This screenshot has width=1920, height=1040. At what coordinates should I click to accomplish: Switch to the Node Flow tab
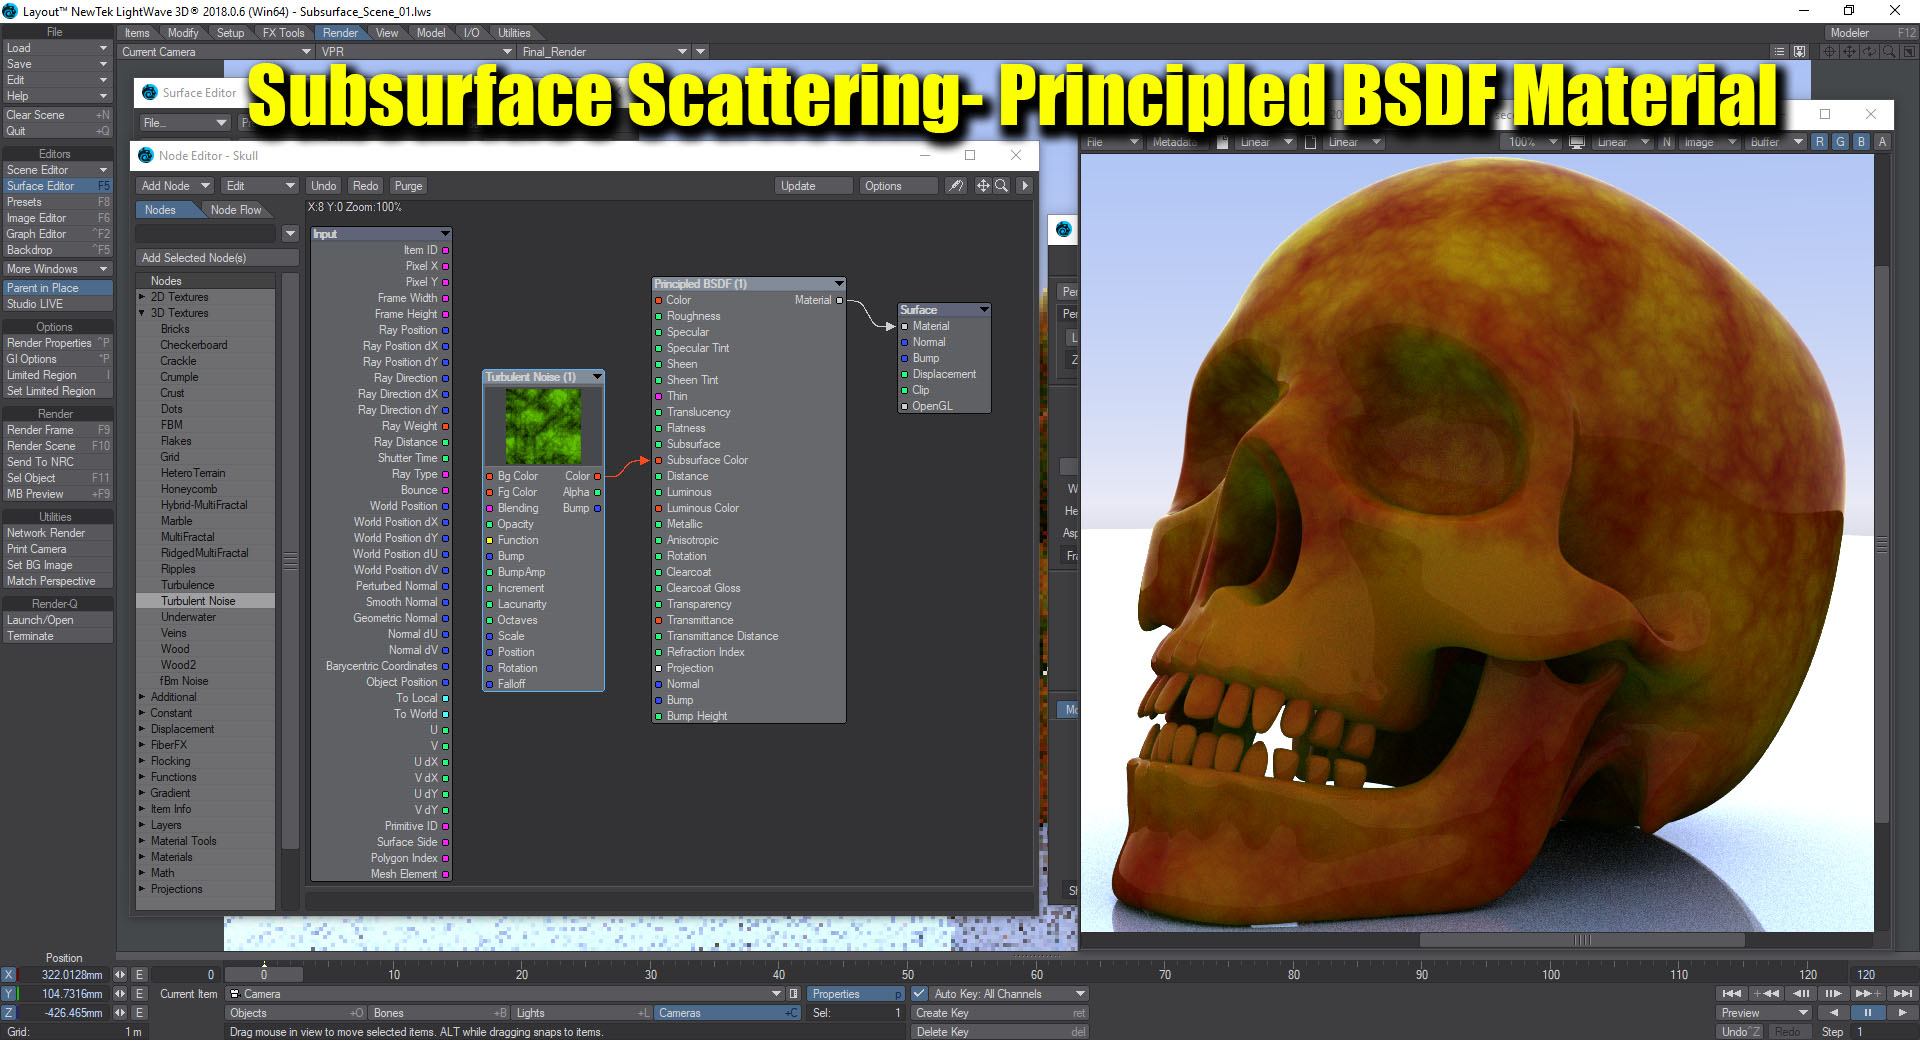pyautogui.click(x=235, y=210)
